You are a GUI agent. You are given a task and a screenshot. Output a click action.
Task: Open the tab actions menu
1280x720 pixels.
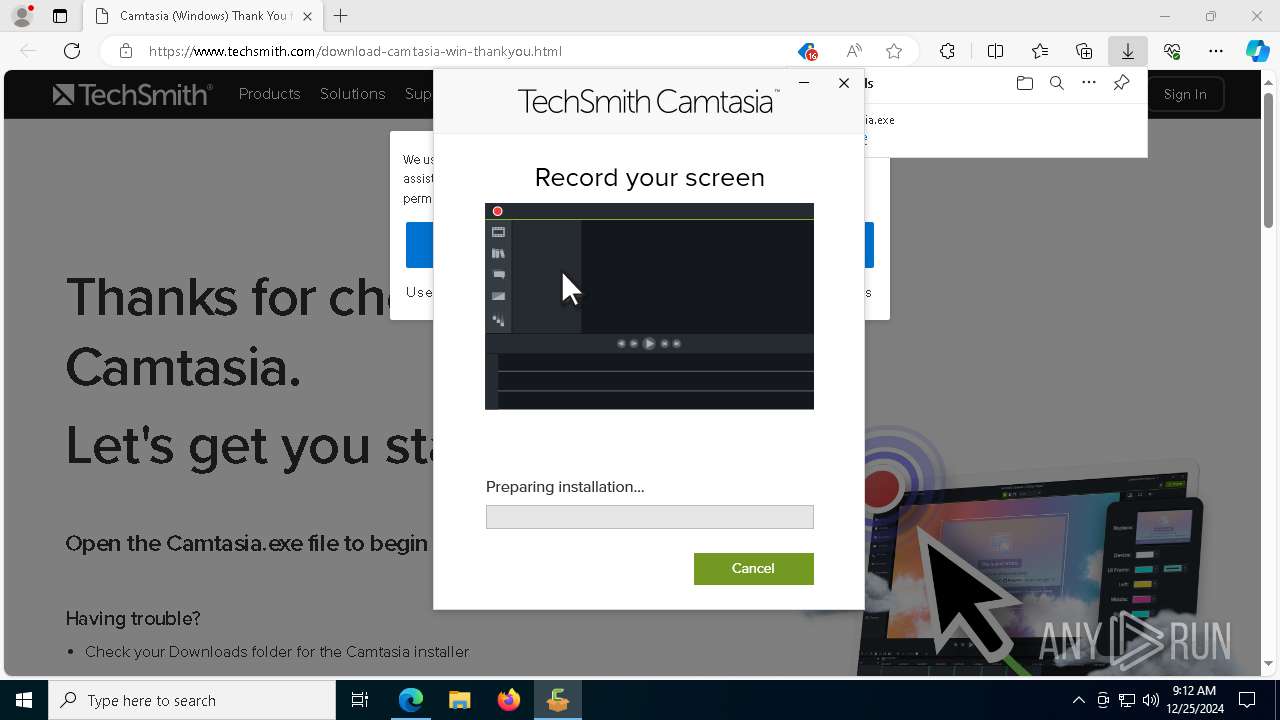coord(60,16)
